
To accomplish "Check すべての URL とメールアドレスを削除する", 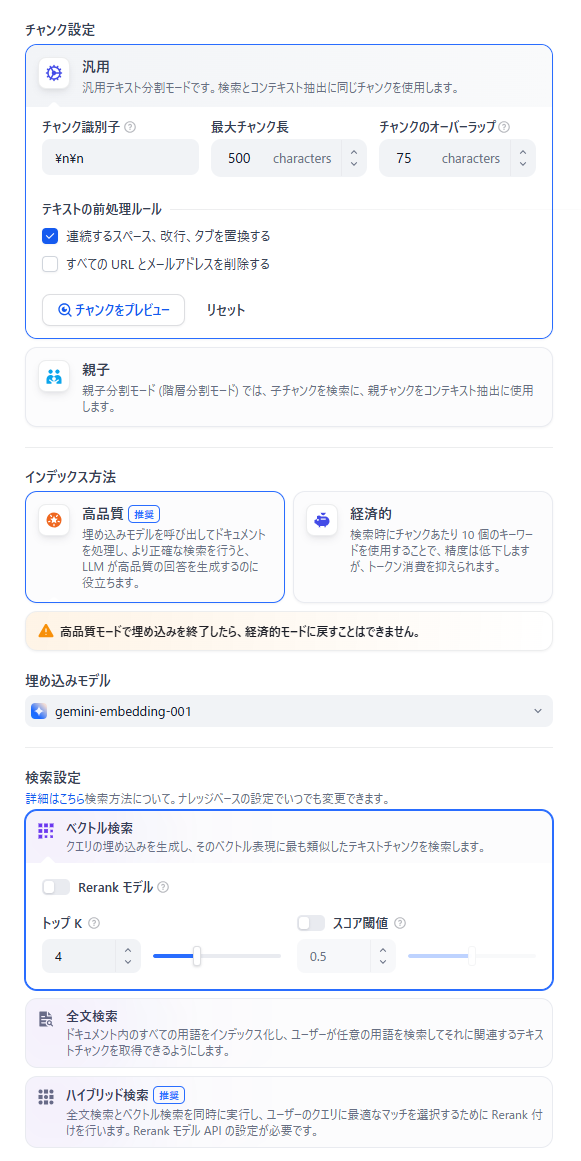I will click(x=50, y=264).
